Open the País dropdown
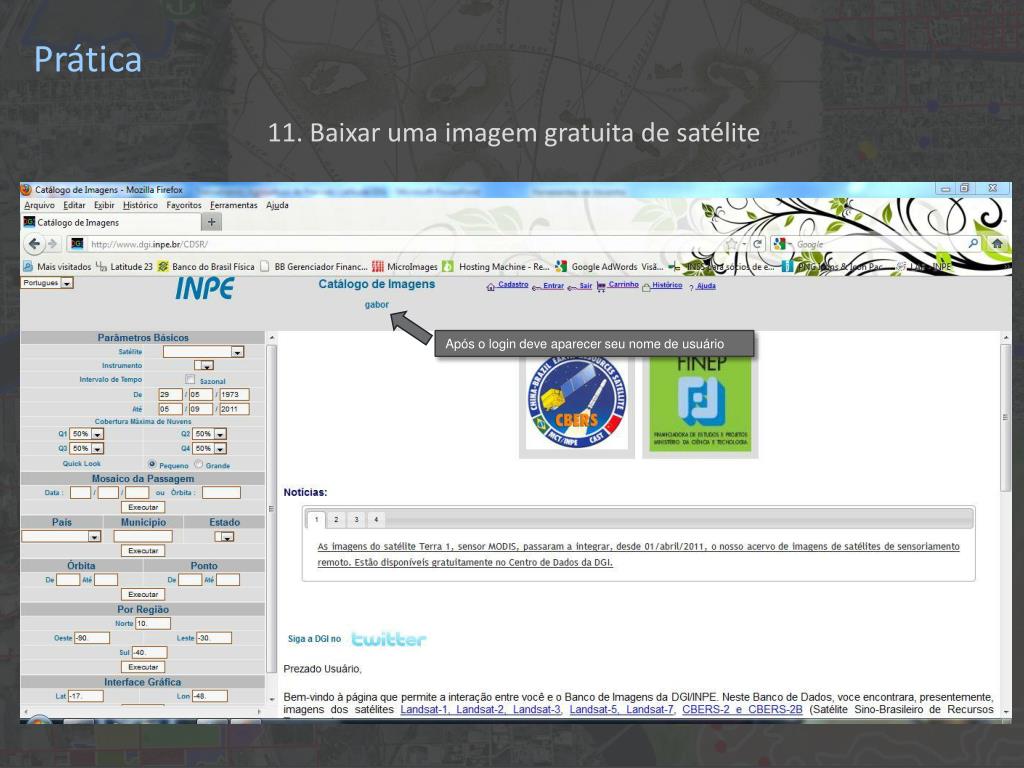Image resolution: width=1024 pixels, height=768 pixels. point(61,536)
